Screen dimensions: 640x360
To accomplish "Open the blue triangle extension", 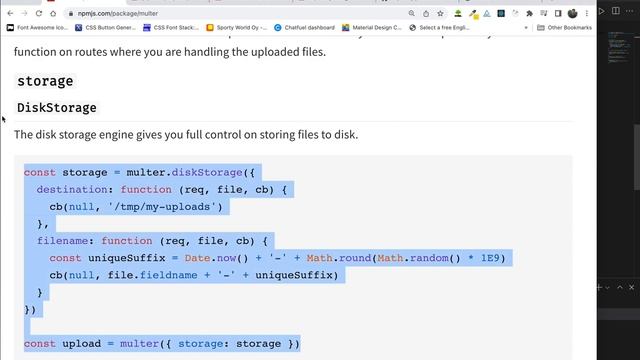I will (x=487, y=13).
